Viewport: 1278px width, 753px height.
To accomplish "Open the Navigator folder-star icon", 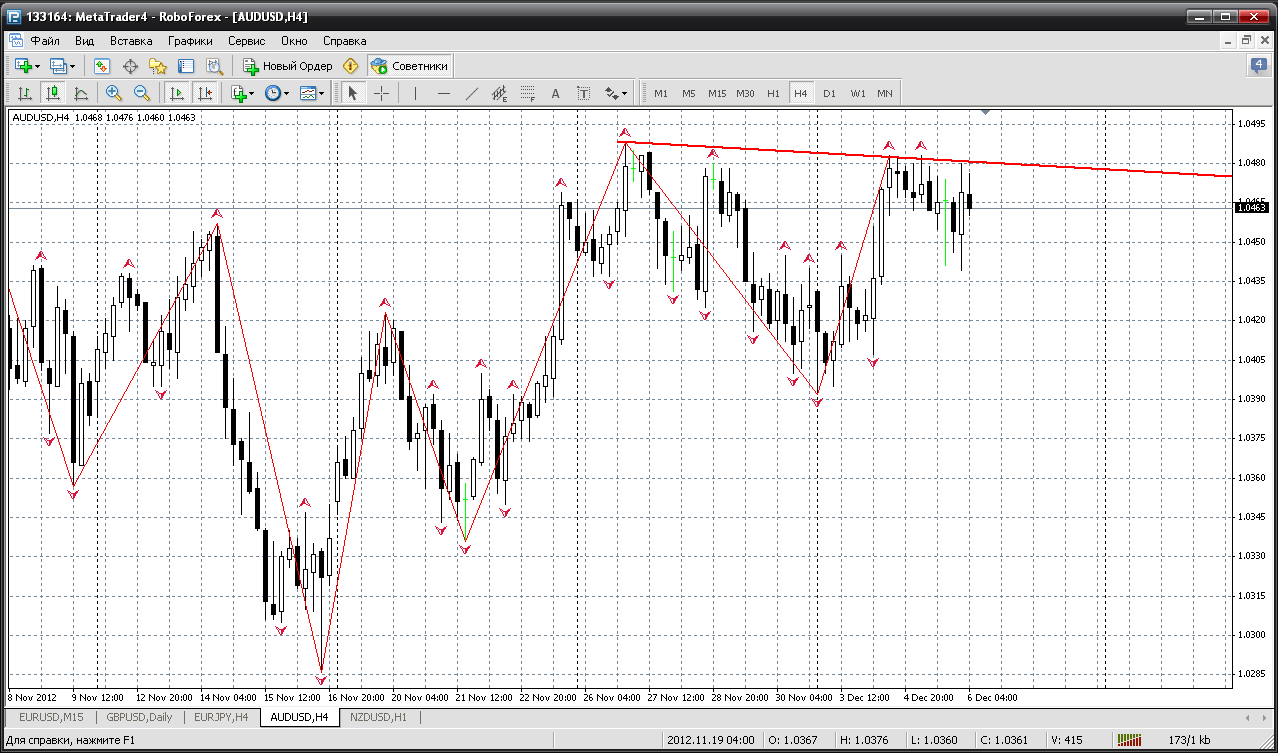I will coord(158,66).
